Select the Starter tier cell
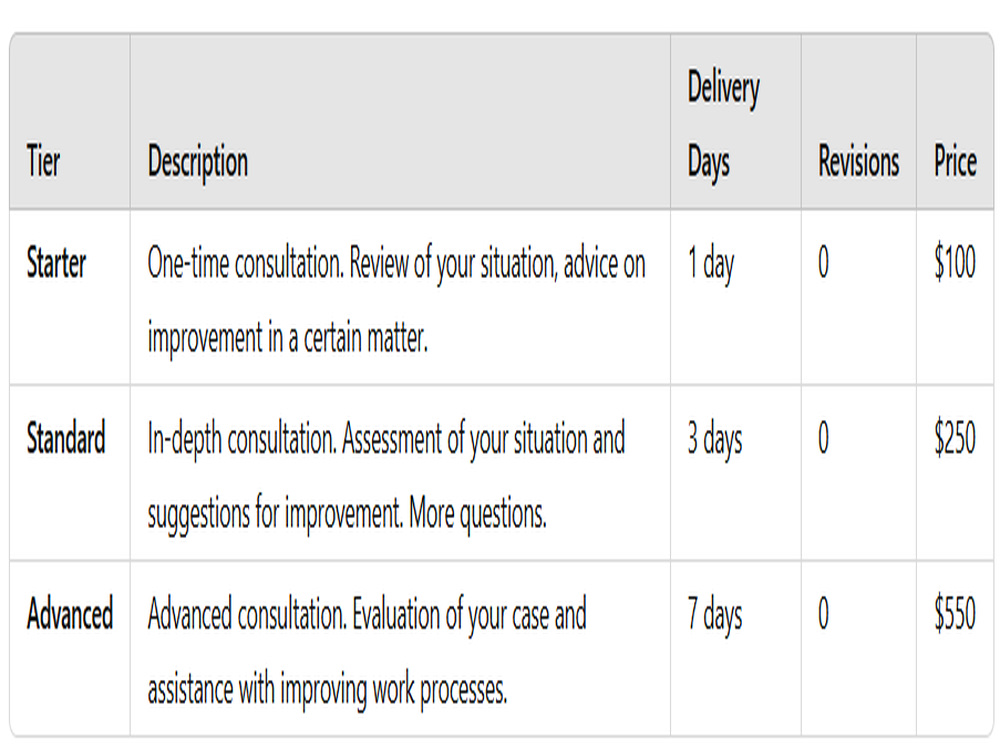1000x750 pixels. coord(56,263)
